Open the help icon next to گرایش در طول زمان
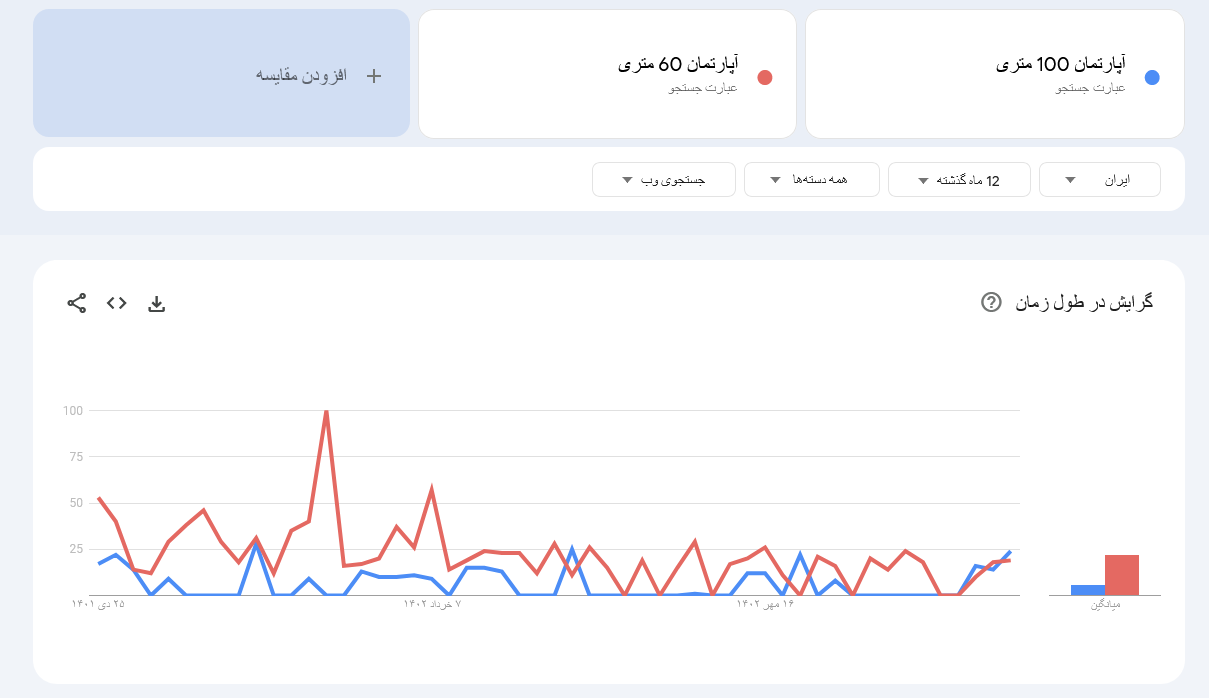This screenshot has height=698, width=1209. pyautogui.click(x=990, y=302)
